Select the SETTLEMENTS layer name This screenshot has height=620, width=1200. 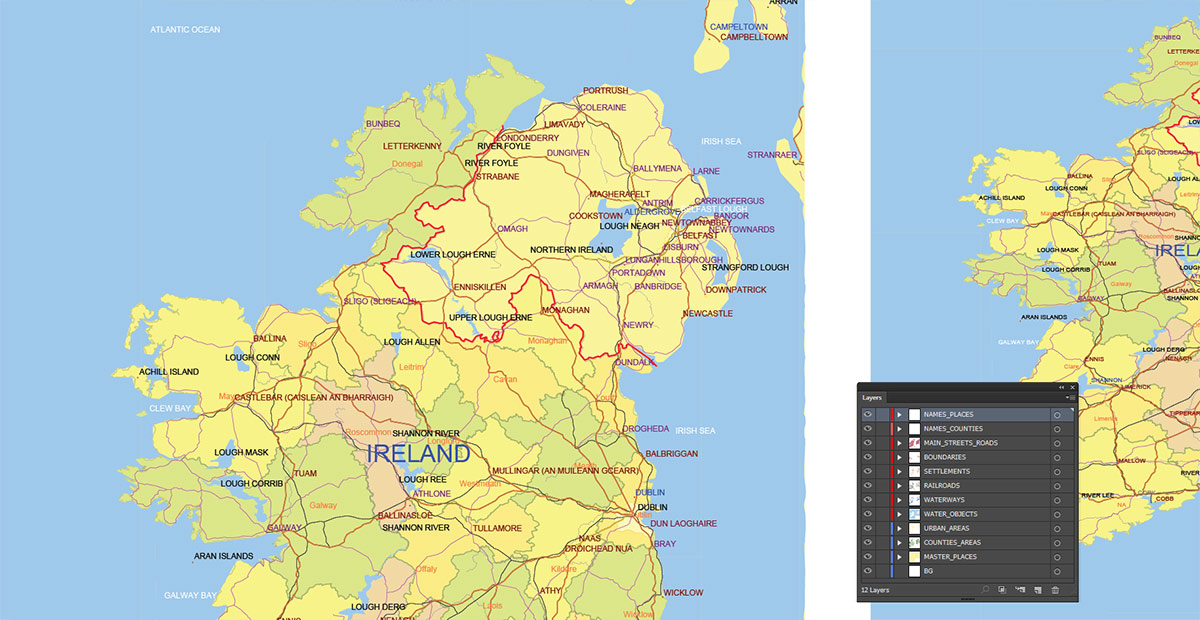pos(947,472)
